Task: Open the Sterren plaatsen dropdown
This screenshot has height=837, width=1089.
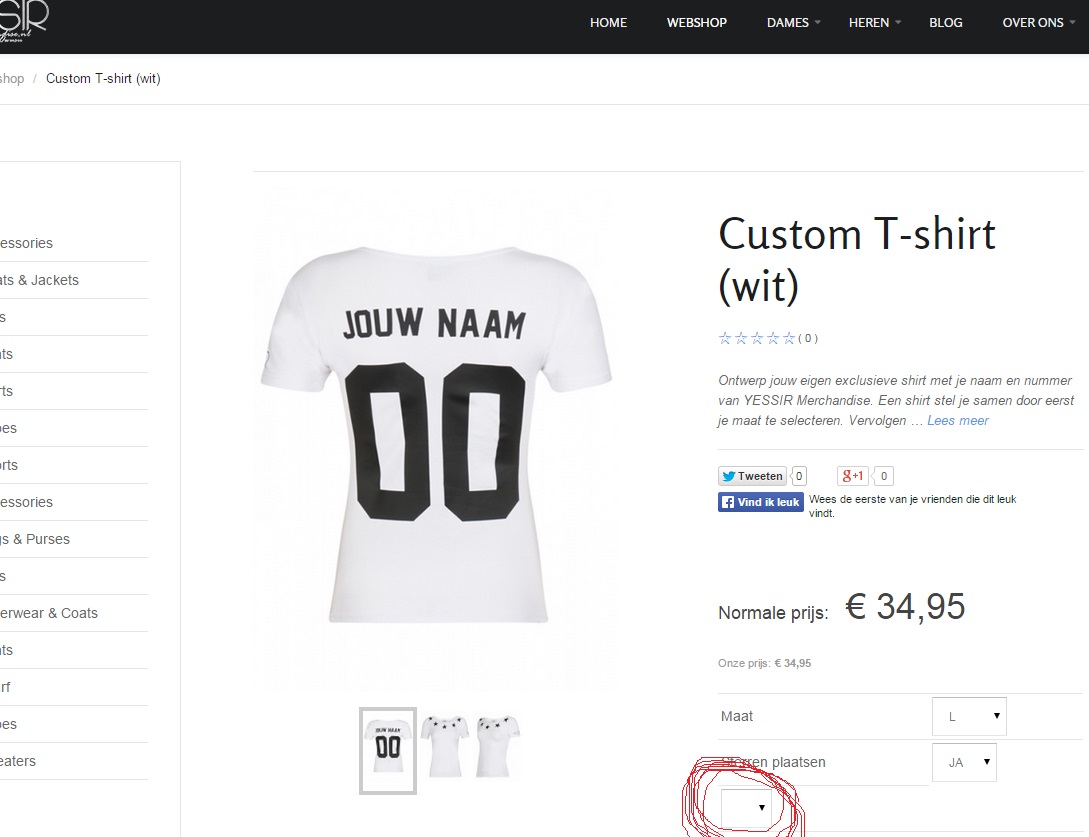Action: point(964,762)
